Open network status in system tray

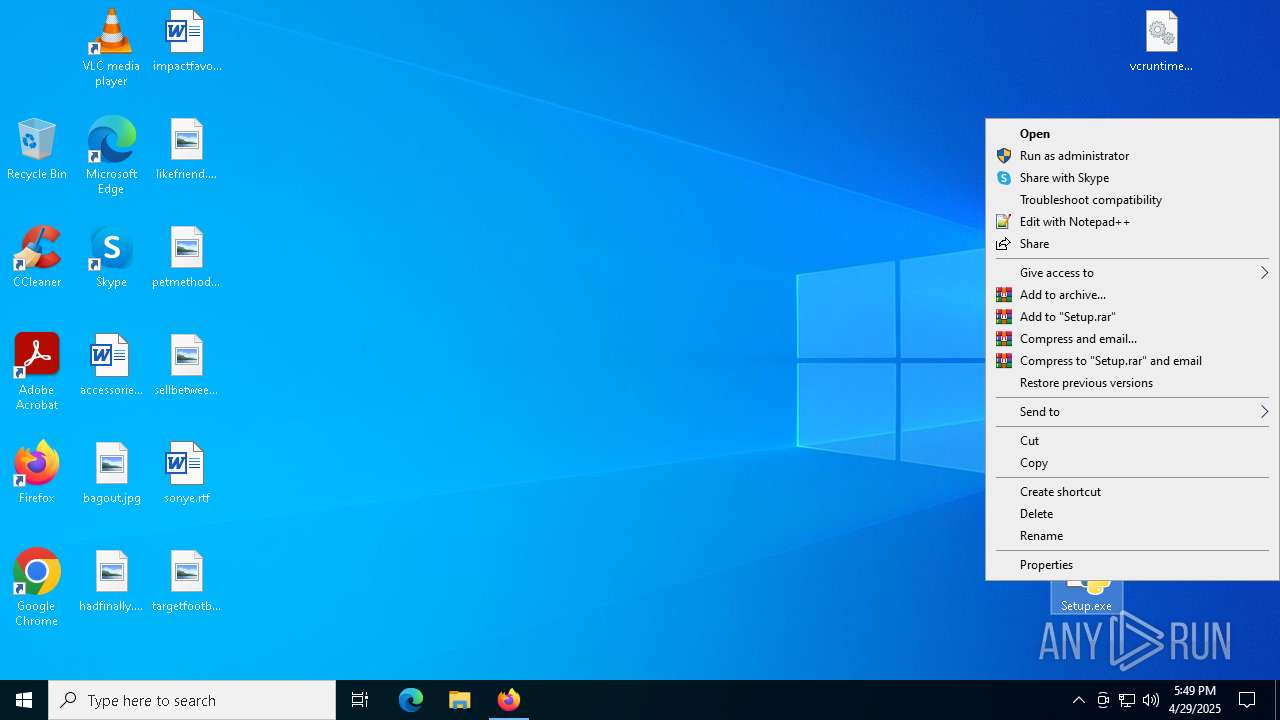[x=1127, y=700]
